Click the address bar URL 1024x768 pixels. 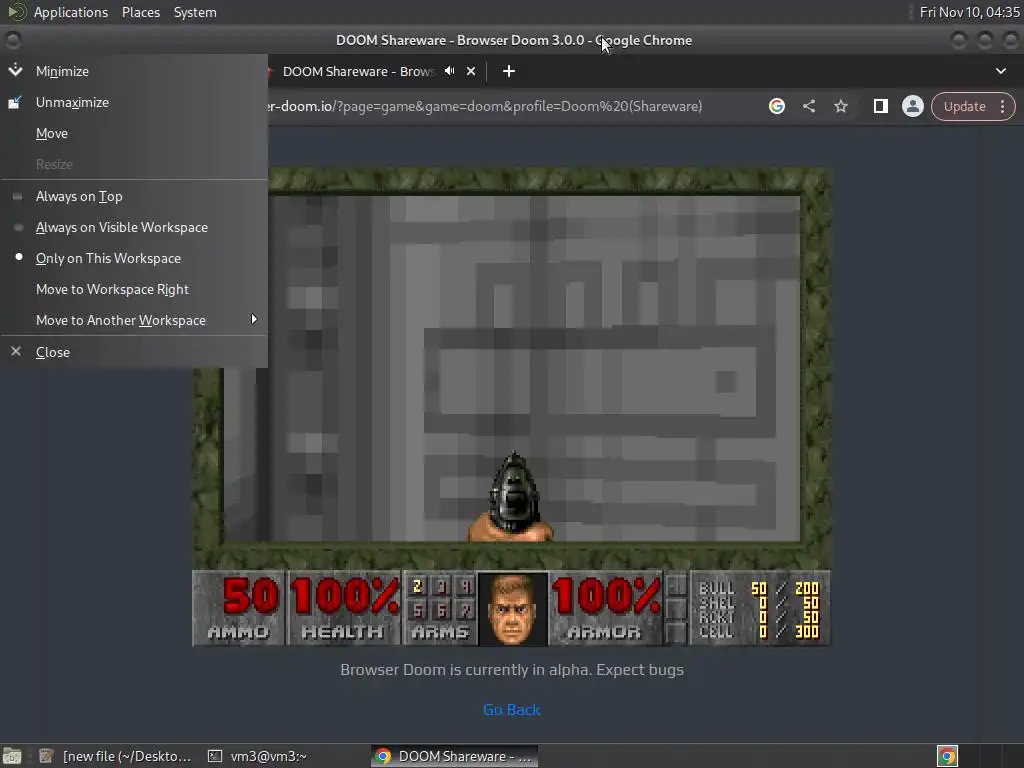point(485,106)
